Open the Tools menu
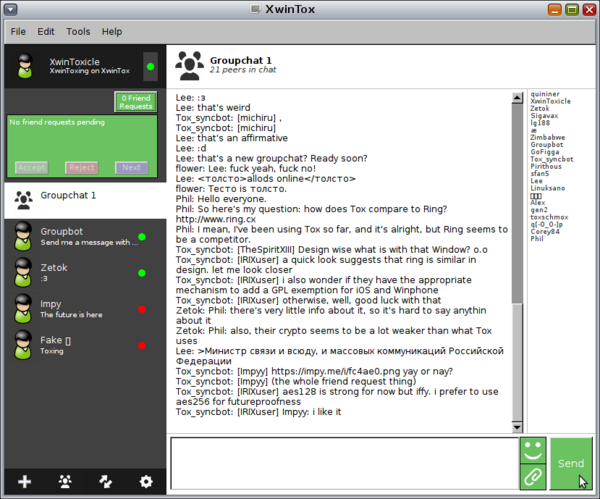The image size is (600, 499). (x=78, y=31)
